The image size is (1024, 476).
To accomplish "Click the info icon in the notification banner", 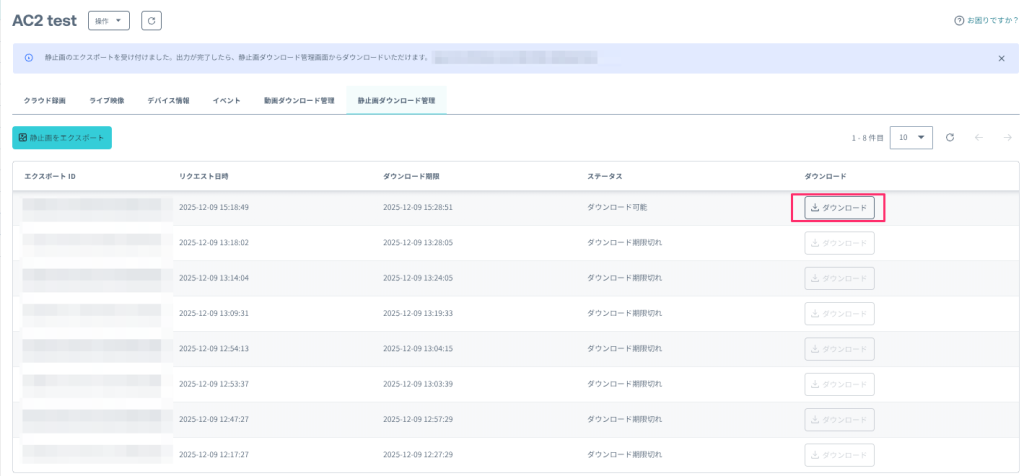I will (x=28, y=58).
